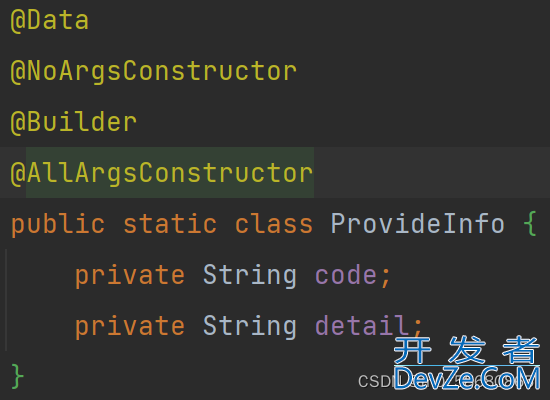Click the 'public' keyword
Viewport: 550px width, 400px height.
[58, 225]
